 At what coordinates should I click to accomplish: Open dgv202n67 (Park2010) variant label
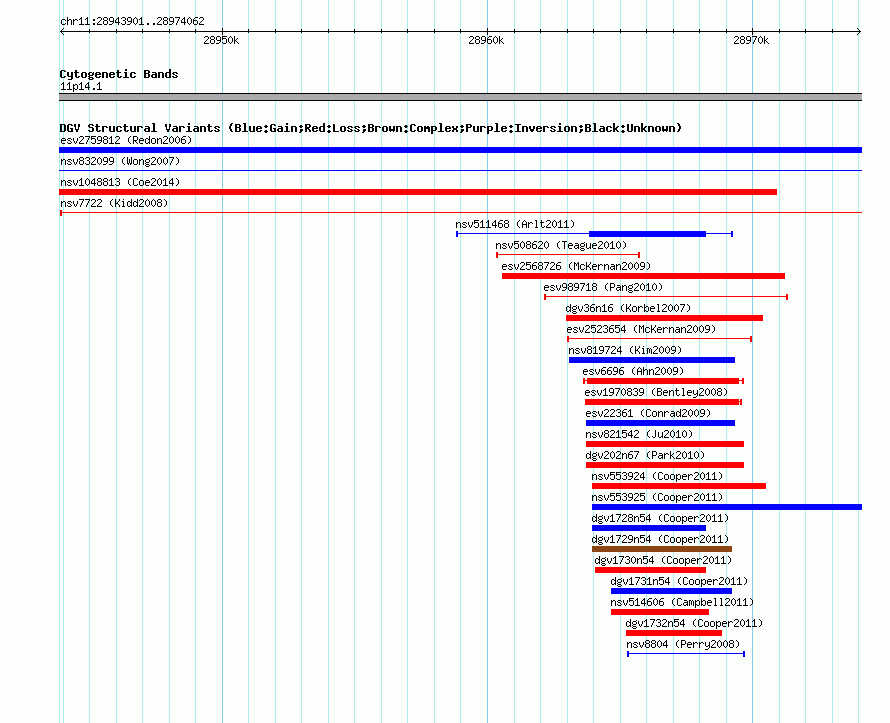click(645, 455)
